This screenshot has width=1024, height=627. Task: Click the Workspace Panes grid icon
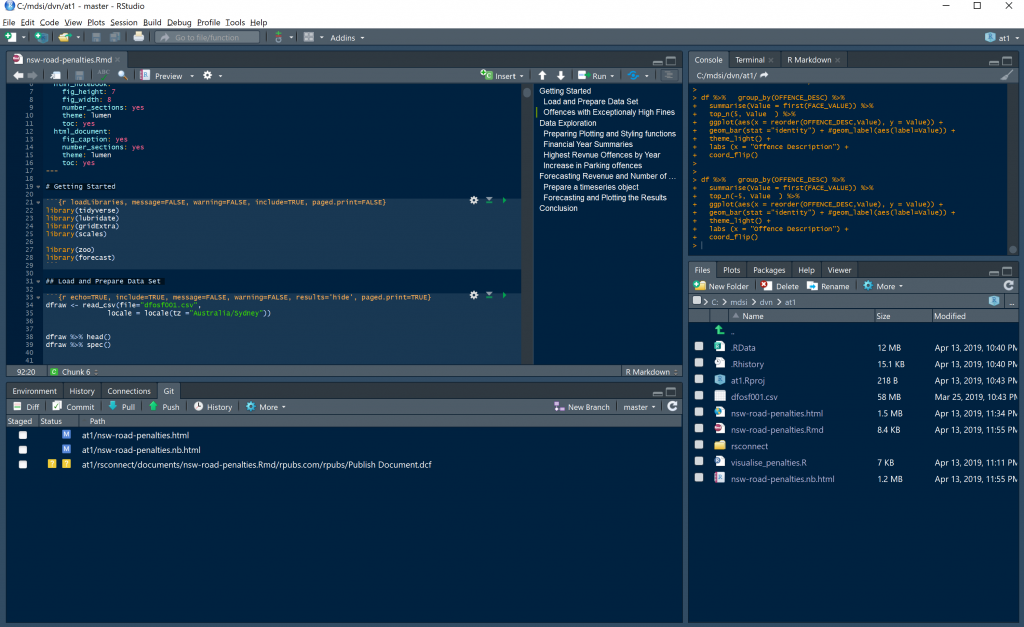pos(309,37)
